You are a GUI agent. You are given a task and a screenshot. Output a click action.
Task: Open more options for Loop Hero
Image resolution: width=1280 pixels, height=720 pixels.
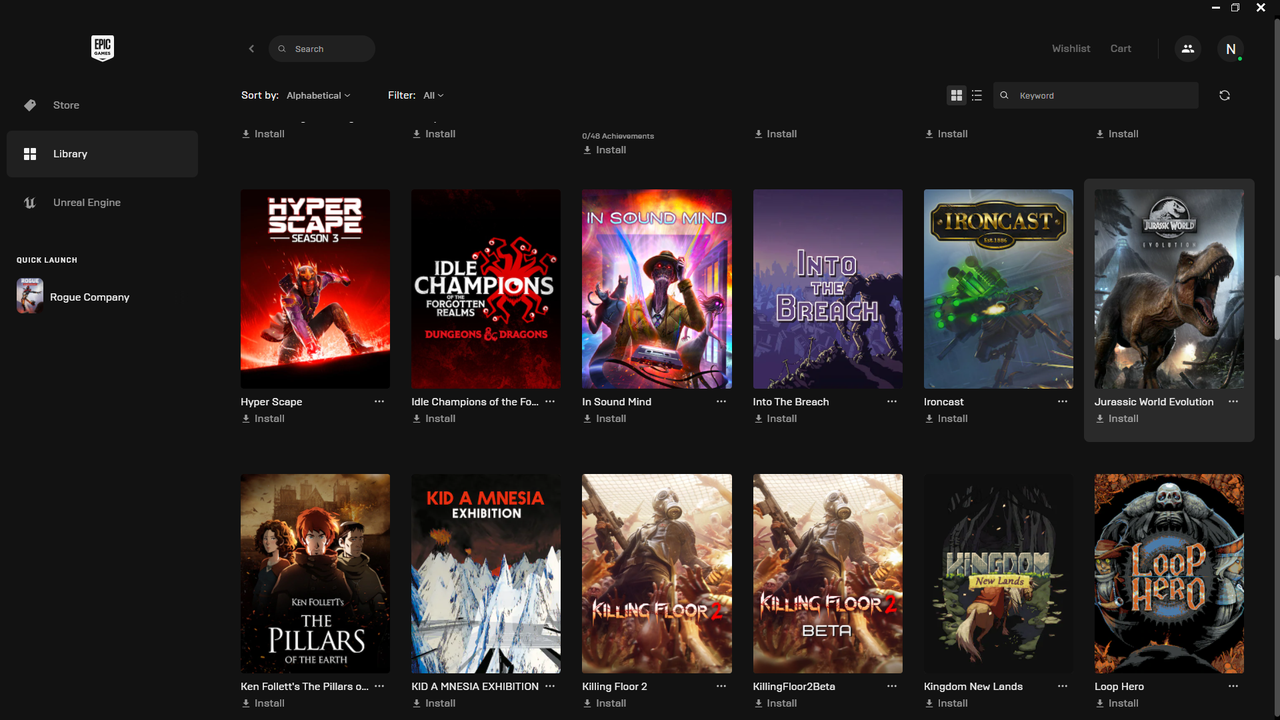pos(1233,686)
